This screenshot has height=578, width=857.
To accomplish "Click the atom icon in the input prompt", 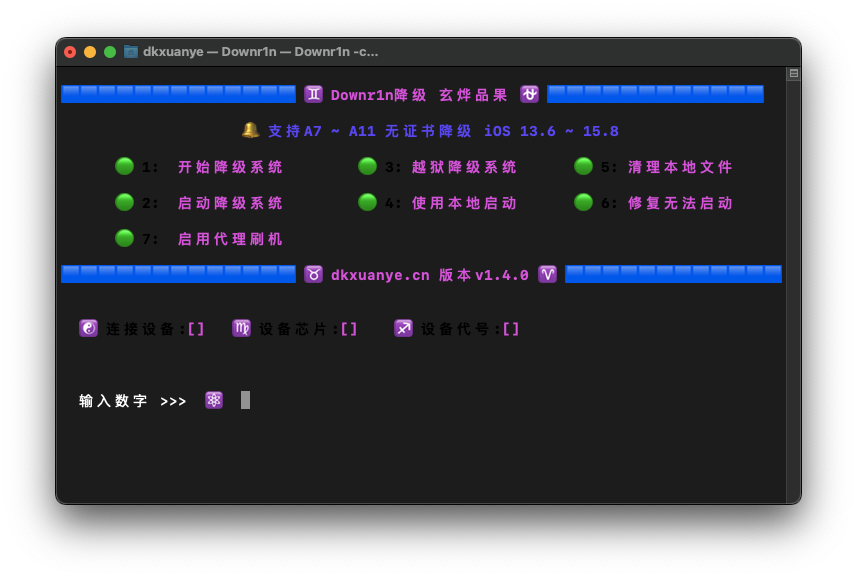I will point(214,400).
